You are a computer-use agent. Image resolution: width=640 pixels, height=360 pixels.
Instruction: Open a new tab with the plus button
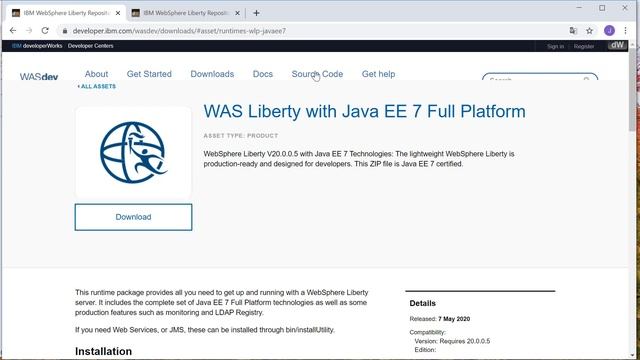(256, 13)
